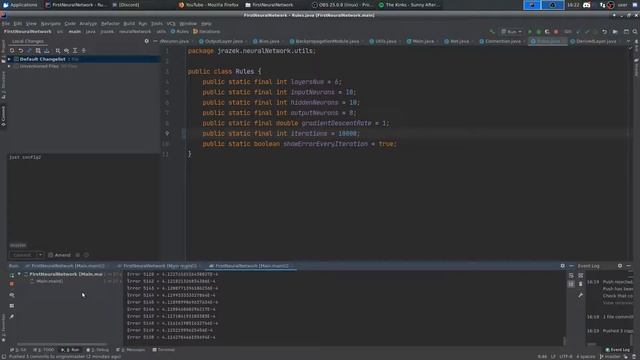The height and width of the screenshot is (360, 640).
Task: Switch to OBS window in OS taskbar
Action: point(342,5)
